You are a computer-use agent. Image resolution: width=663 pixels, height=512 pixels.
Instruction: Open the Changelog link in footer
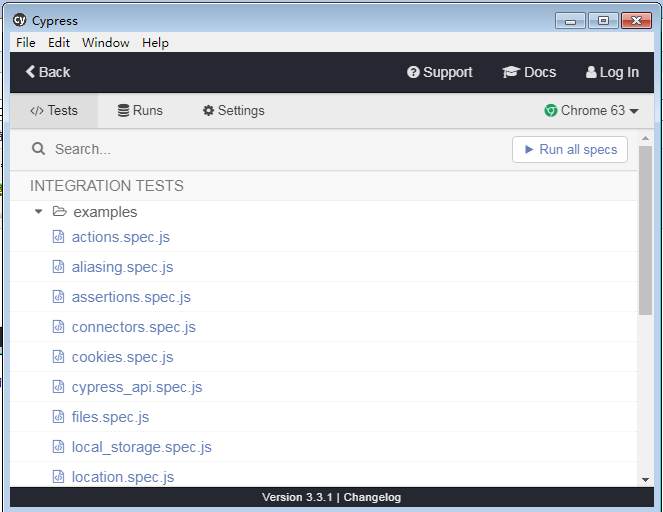coord(372,497)
